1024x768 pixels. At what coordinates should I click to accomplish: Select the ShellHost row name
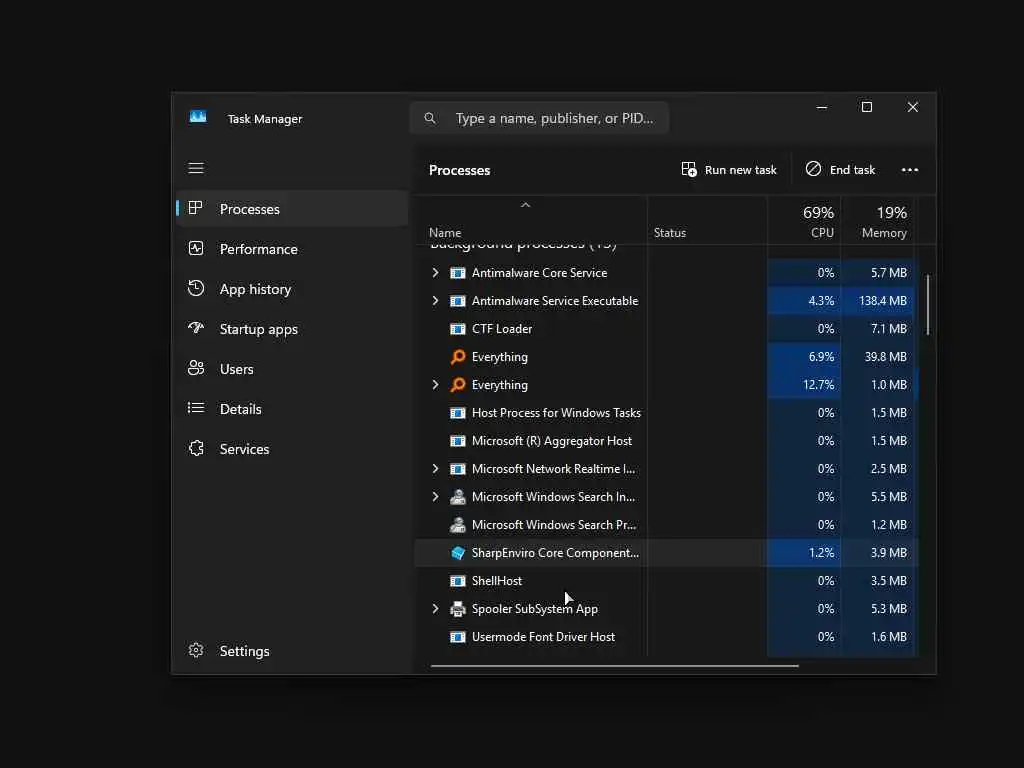coord(497,581)
